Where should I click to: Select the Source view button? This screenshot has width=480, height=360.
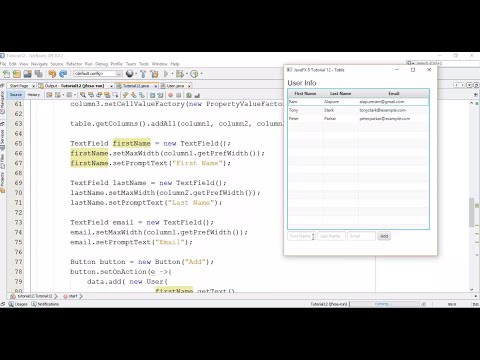[x=16, y=95]
